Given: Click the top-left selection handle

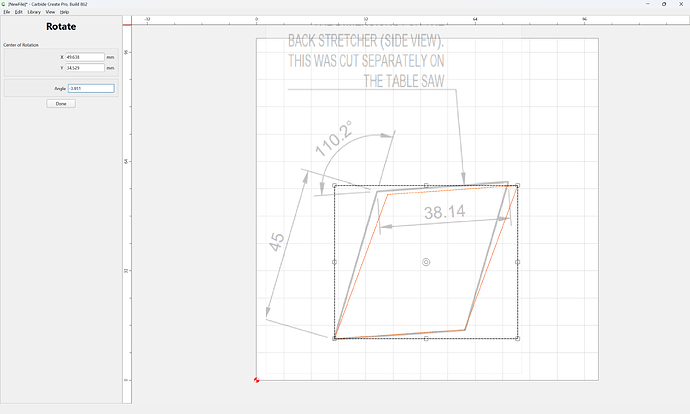Looking at the screenshot, I should point(334,186).
